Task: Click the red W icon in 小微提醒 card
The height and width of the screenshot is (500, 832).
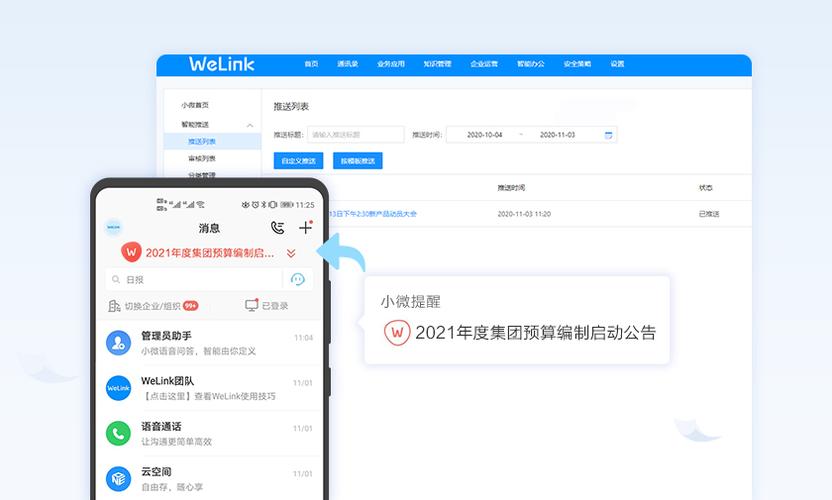Action: [x=397, y=333]
